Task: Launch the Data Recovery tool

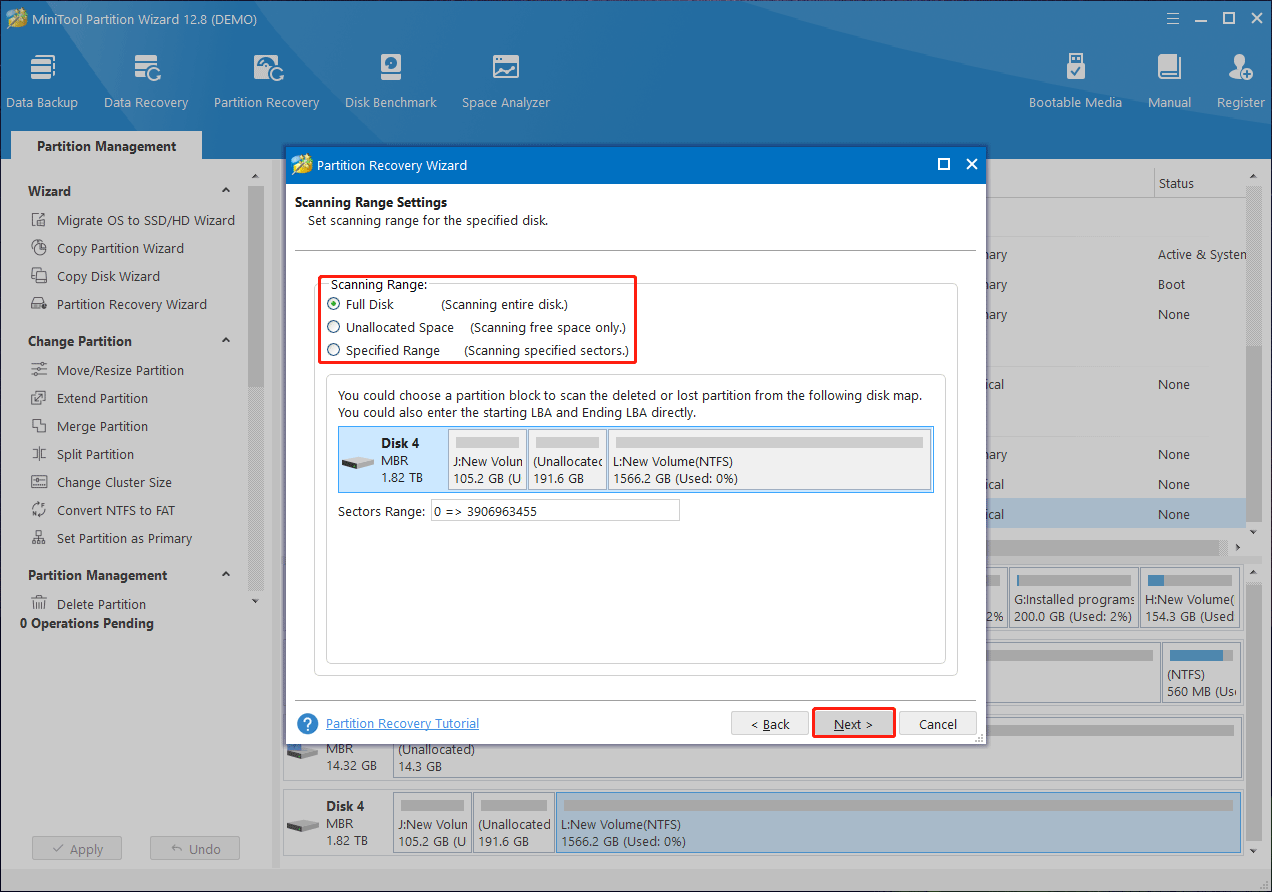Action: pyautogui.click(x=146, y=82)
